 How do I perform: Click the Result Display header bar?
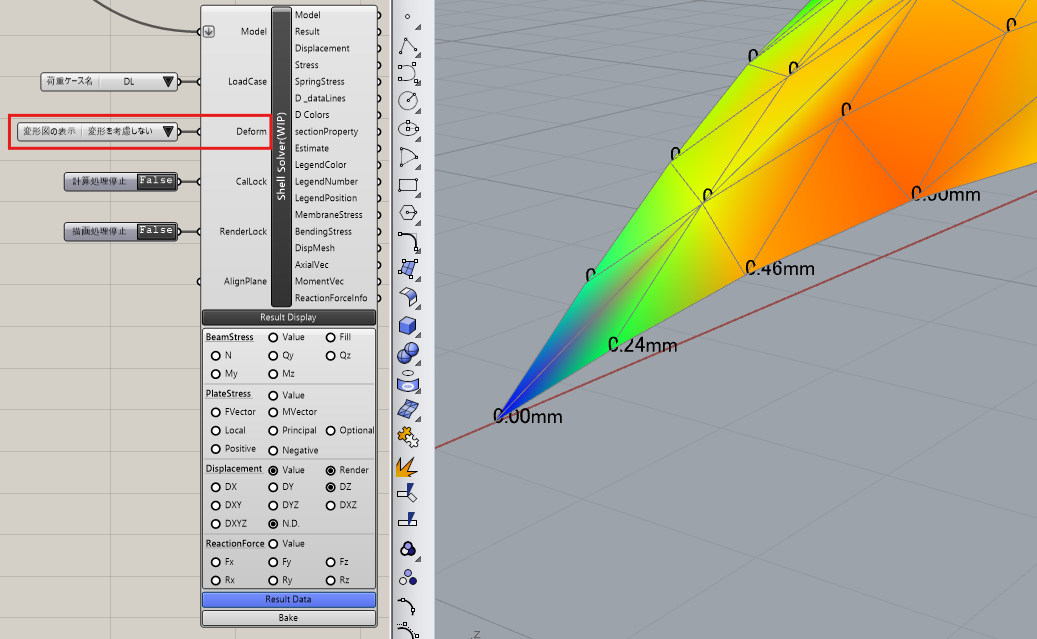tap(288, 317)
